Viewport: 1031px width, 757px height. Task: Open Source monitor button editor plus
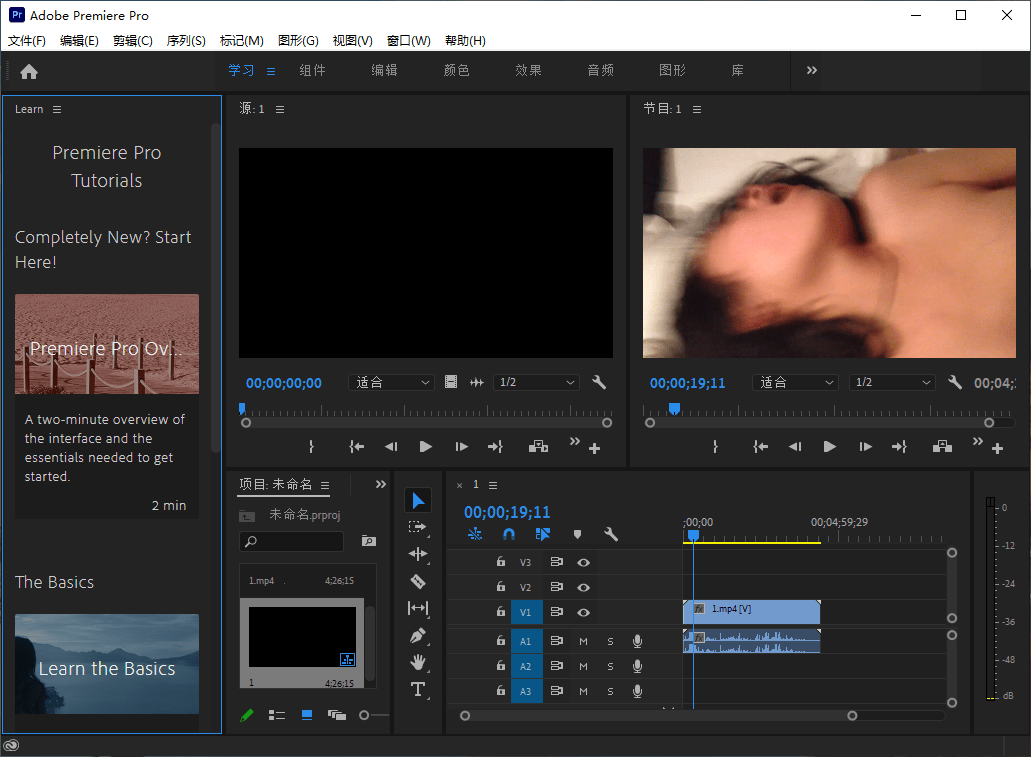pyautogui.click(x=594, y=449)
